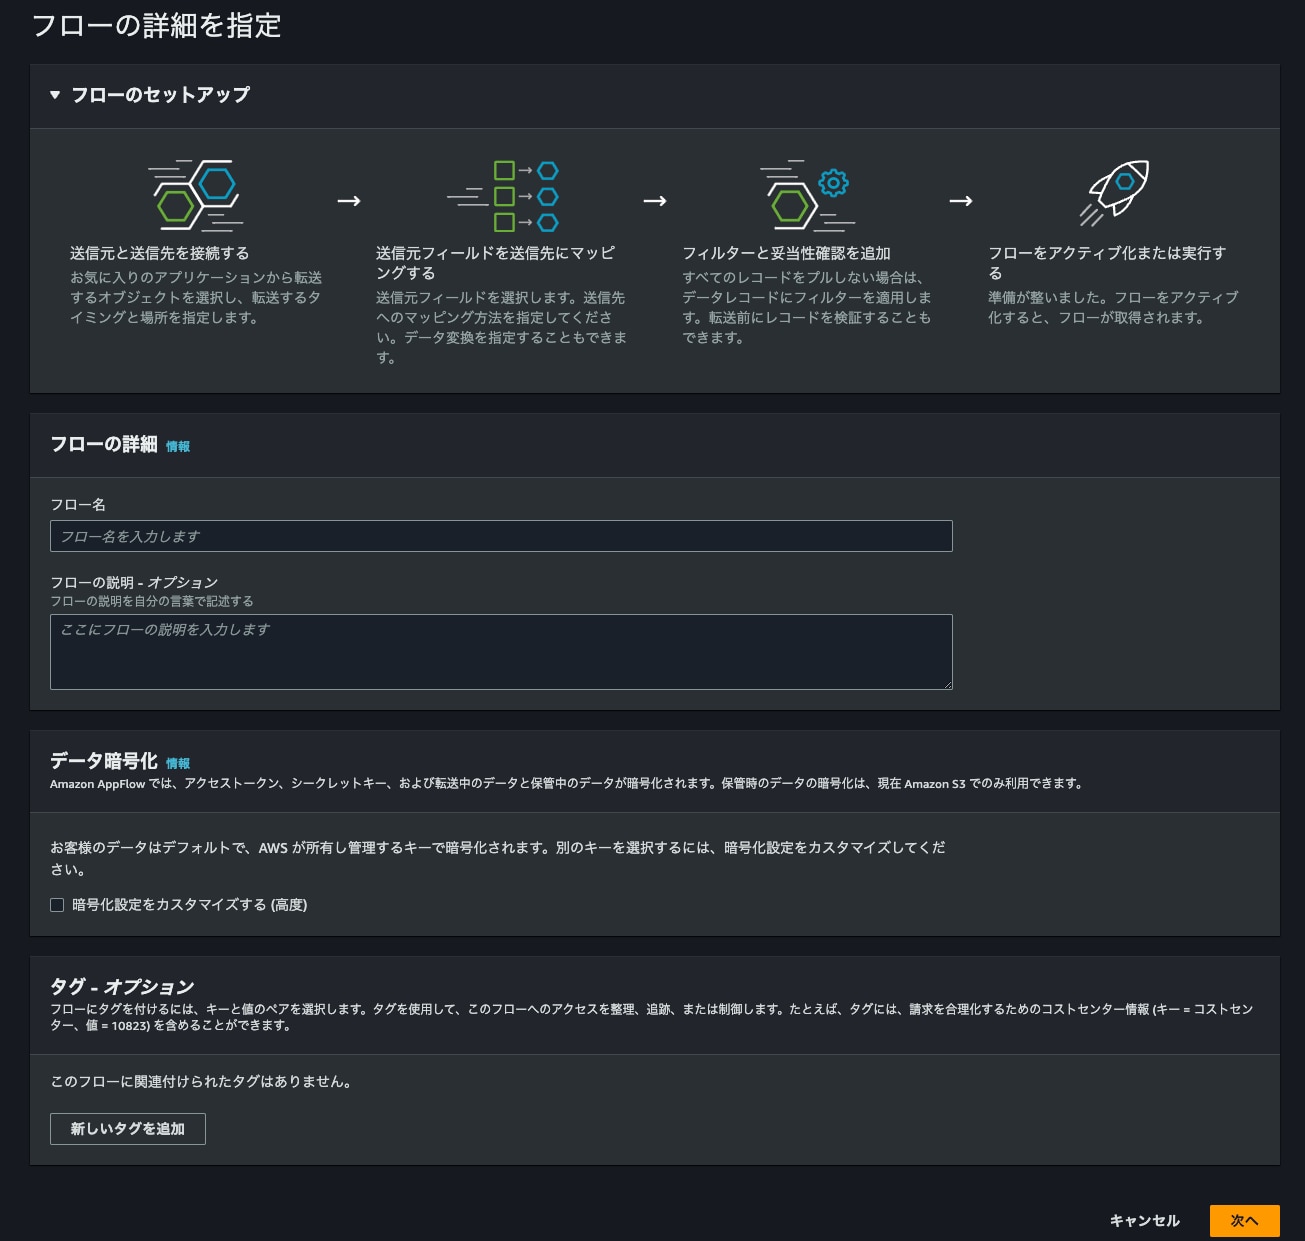Click the filter and validation gear icon
1305x1241 pixels.
pyautogui.click(x=807, y=195)
